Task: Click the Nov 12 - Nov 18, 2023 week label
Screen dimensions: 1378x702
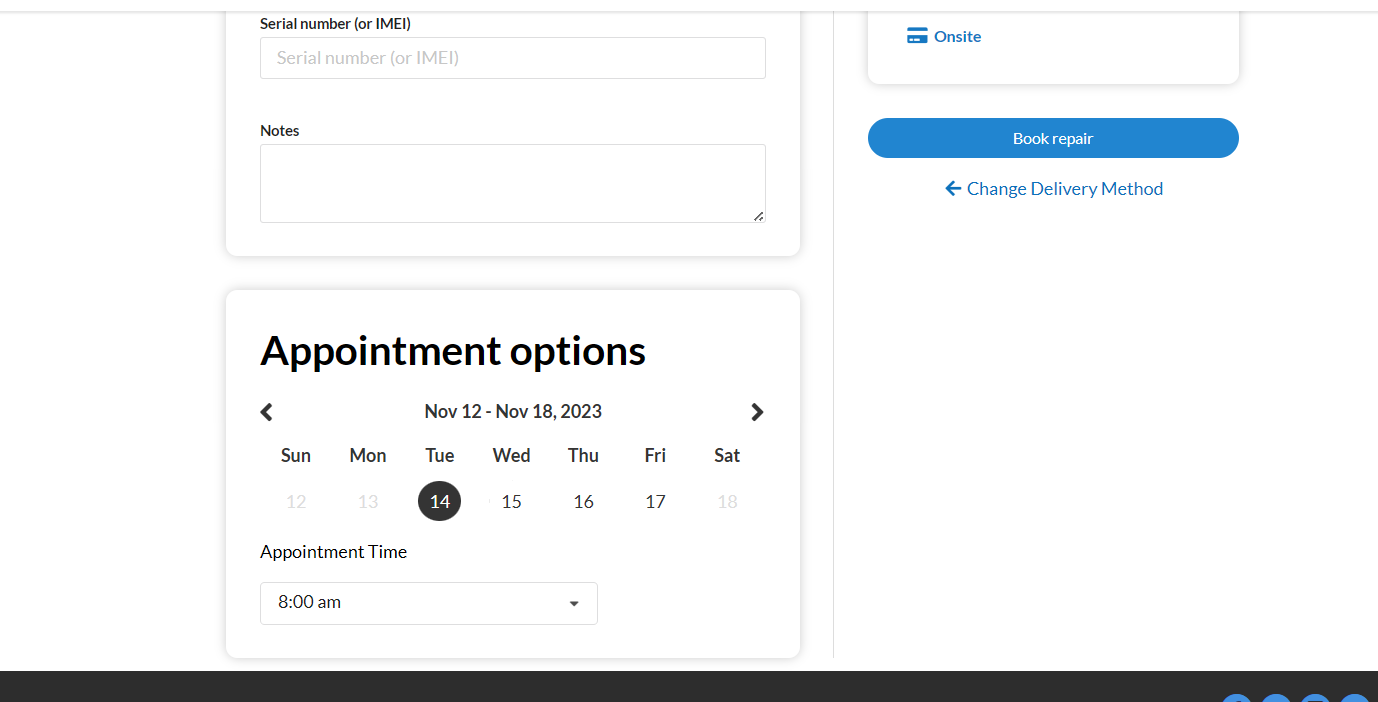Action: pos(513,411)
